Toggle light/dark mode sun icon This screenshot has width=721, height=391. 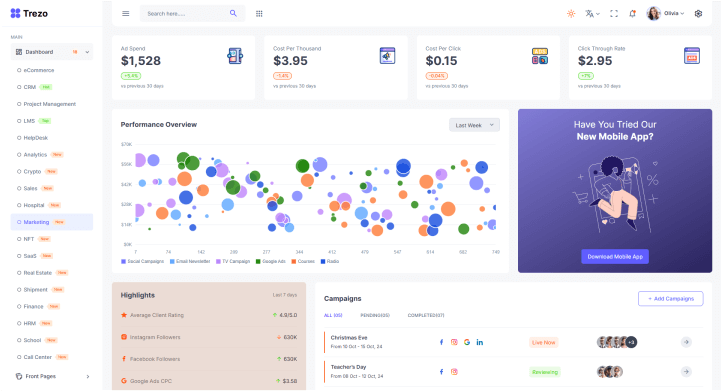[x=571, y=13]
